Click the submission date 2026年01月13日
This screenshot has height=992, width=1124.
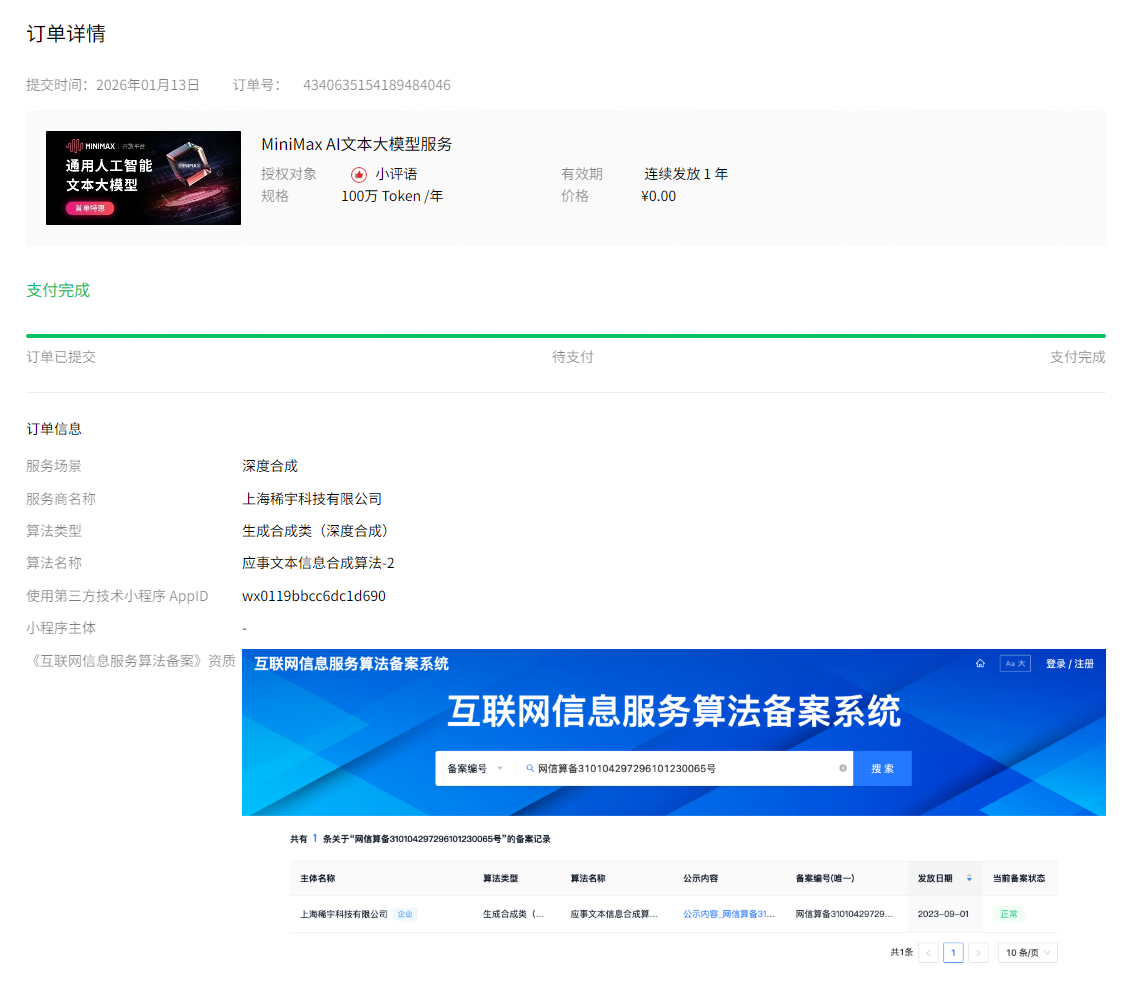point(148,85)
